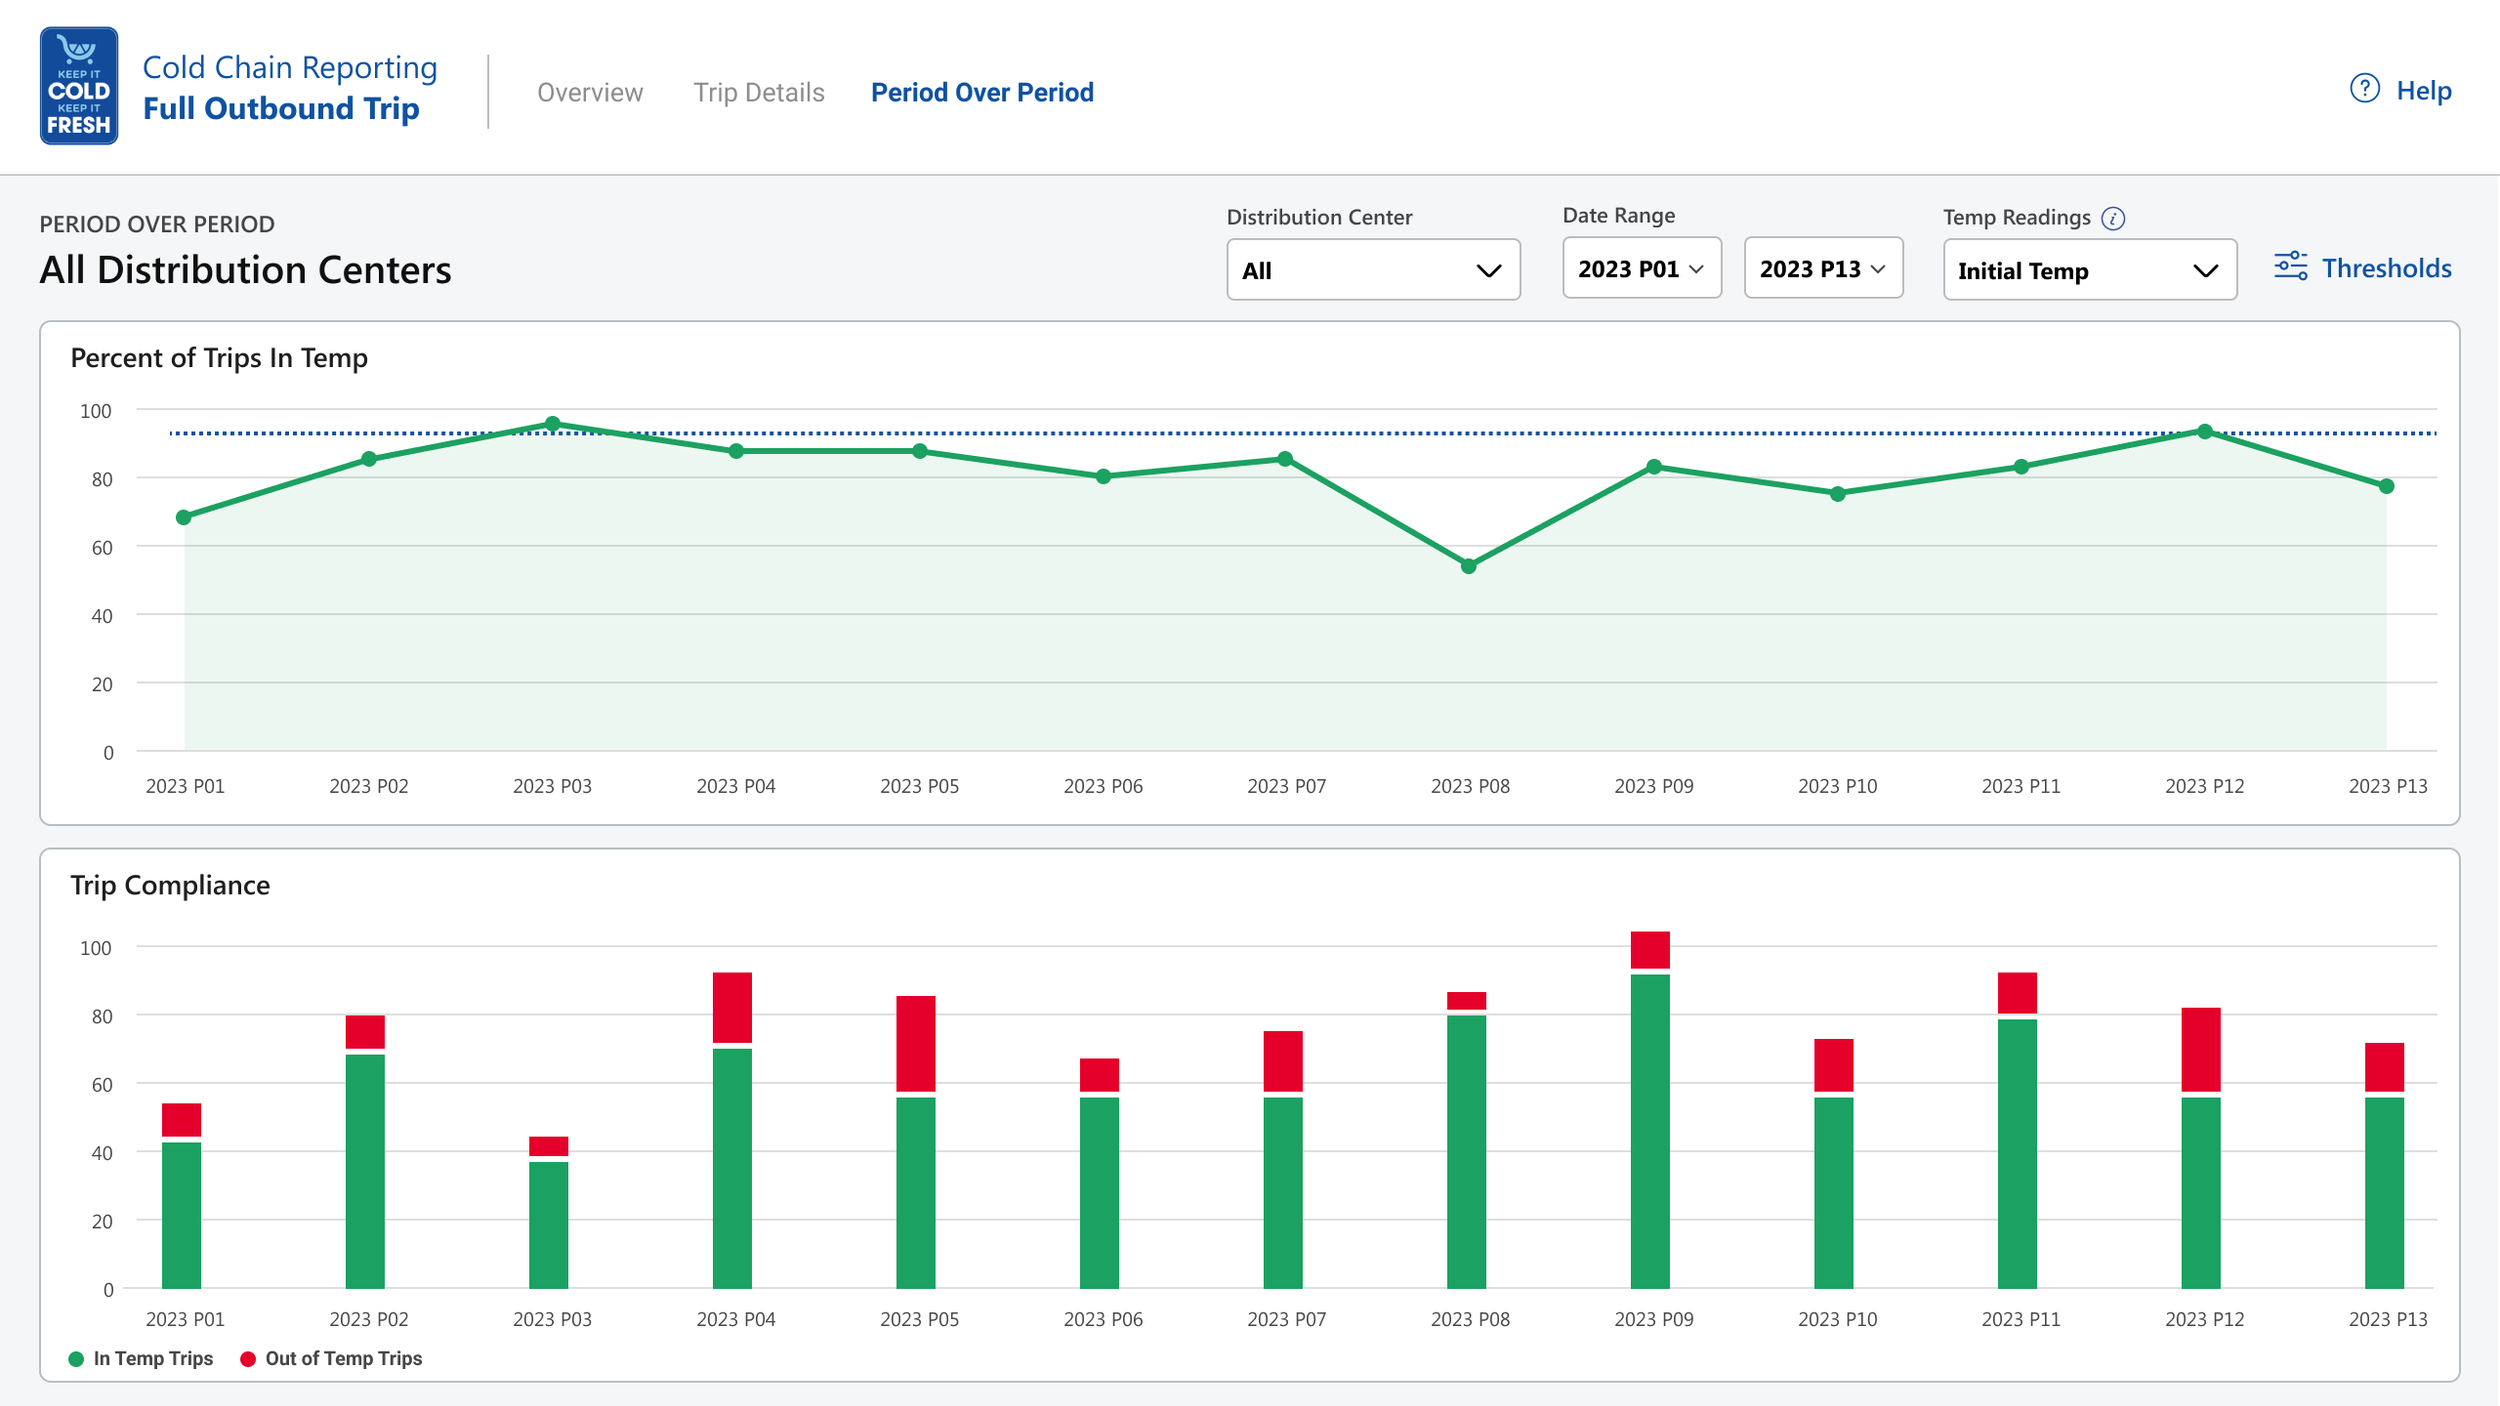The height and width of the screenshot is (1406, 2500).
Task: Click the Temp Readings info icon
Action: [x=2113, y=218]
